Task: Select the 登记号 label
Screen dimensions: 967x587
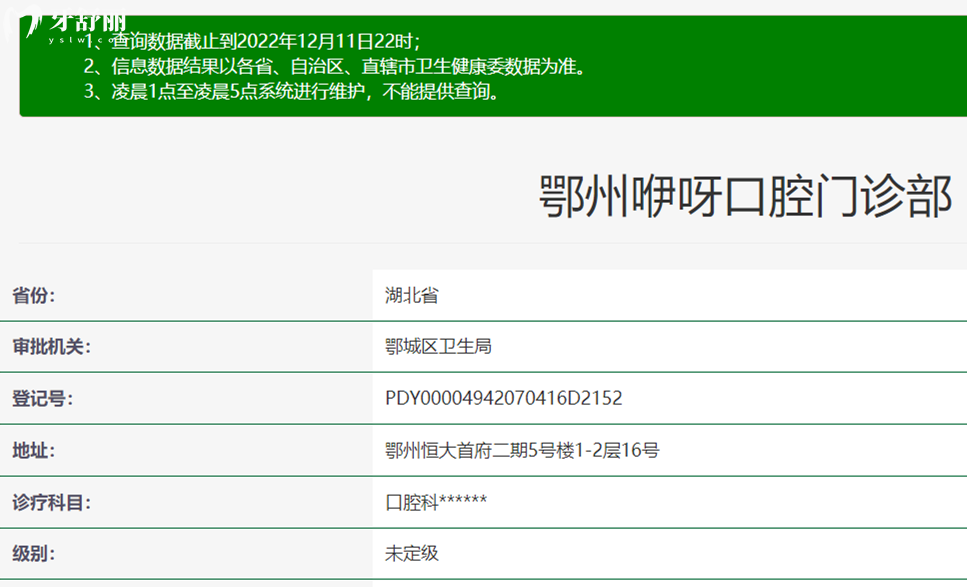Action: click(43, 398)
